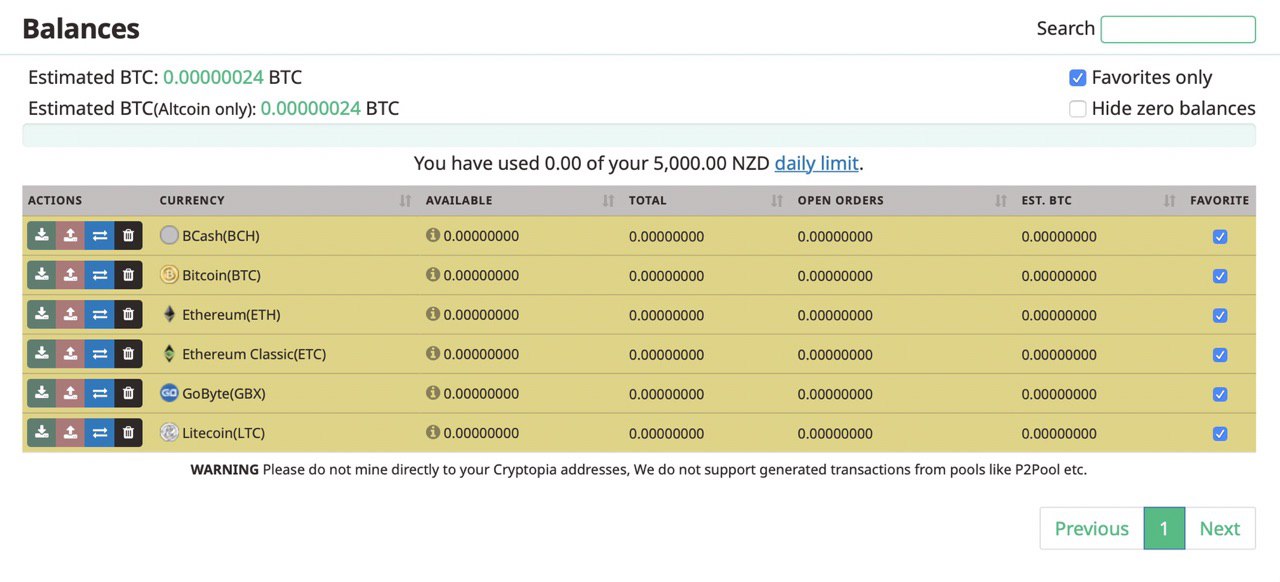The width and height of the screenshot is (1280, 582).
Task: Click GoByte(GBX) deposit icon
Action: click(x=41, y=394)
